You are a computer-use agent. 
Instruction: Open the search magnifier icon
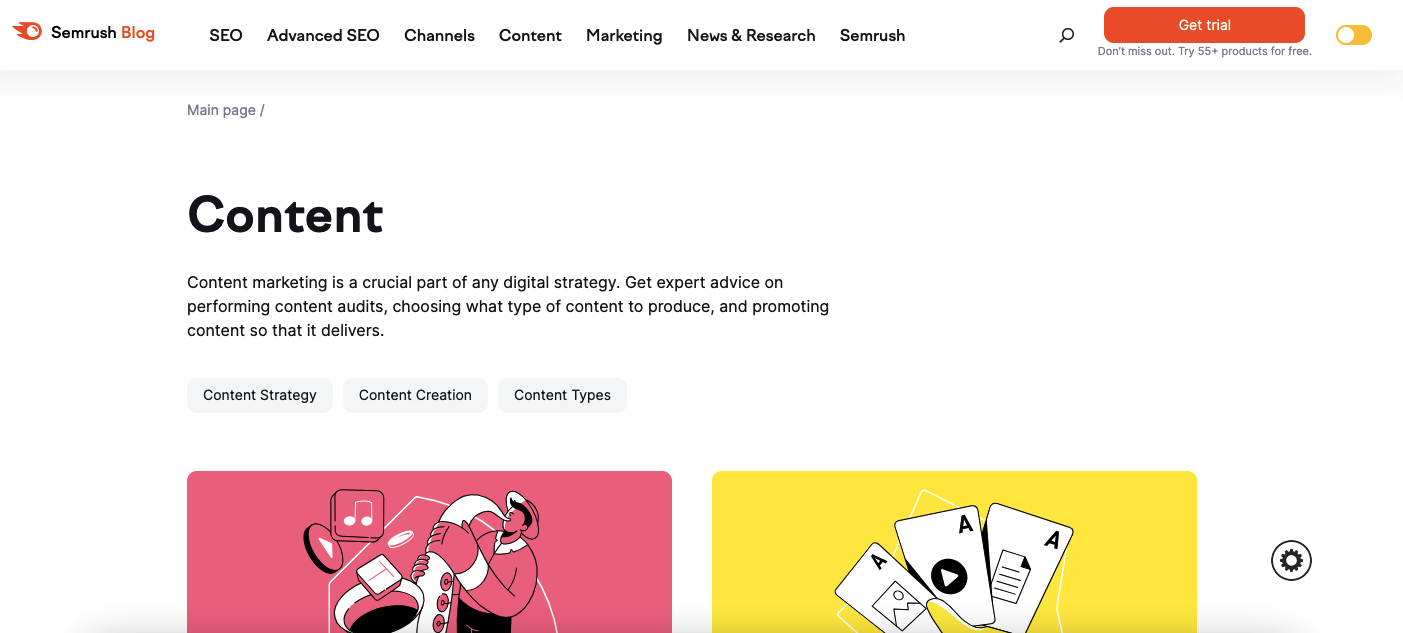[1067, 35]
